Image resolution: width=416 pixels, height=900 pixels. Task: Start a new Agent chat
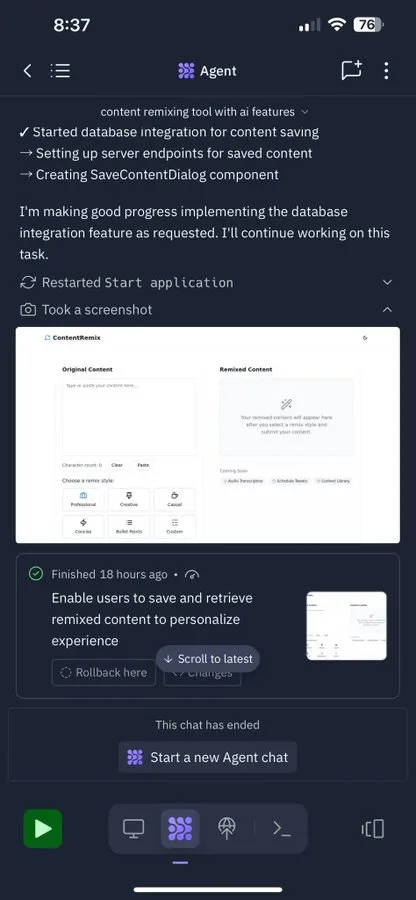coord(208,757)
